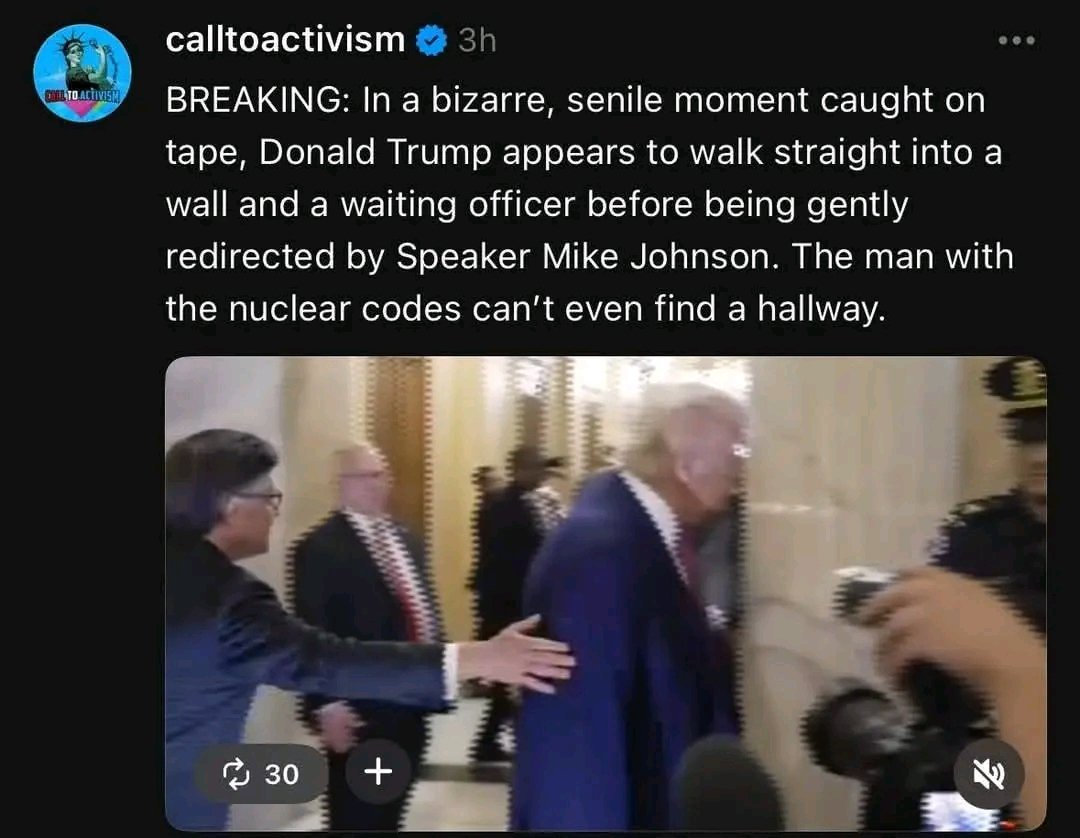The width and height of the screenshot is (1080, 838).
Task: Play the embedded hallway video
Action: pyautogui.click(x=605, y=593)
